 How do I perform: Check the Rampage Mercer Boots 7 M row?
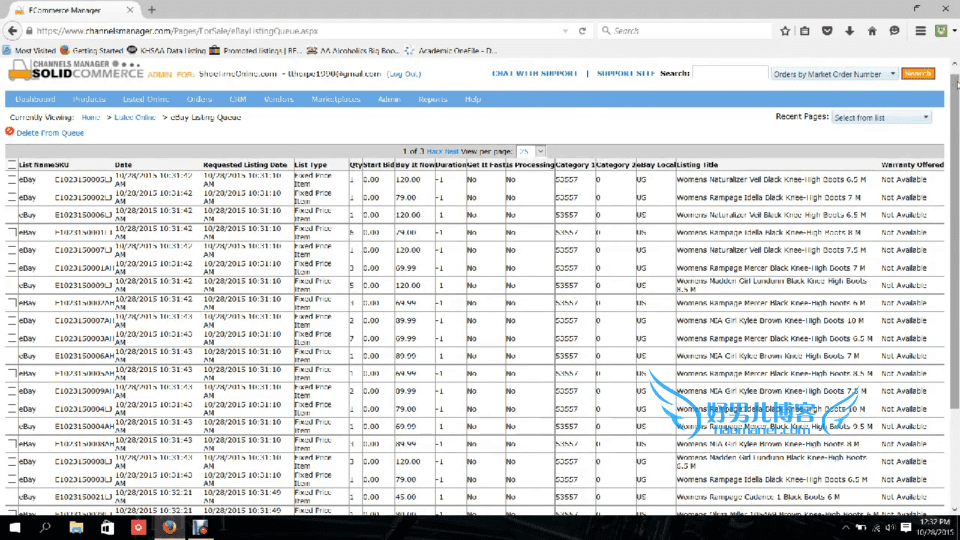pyautogui.click(x=12, y=268)
